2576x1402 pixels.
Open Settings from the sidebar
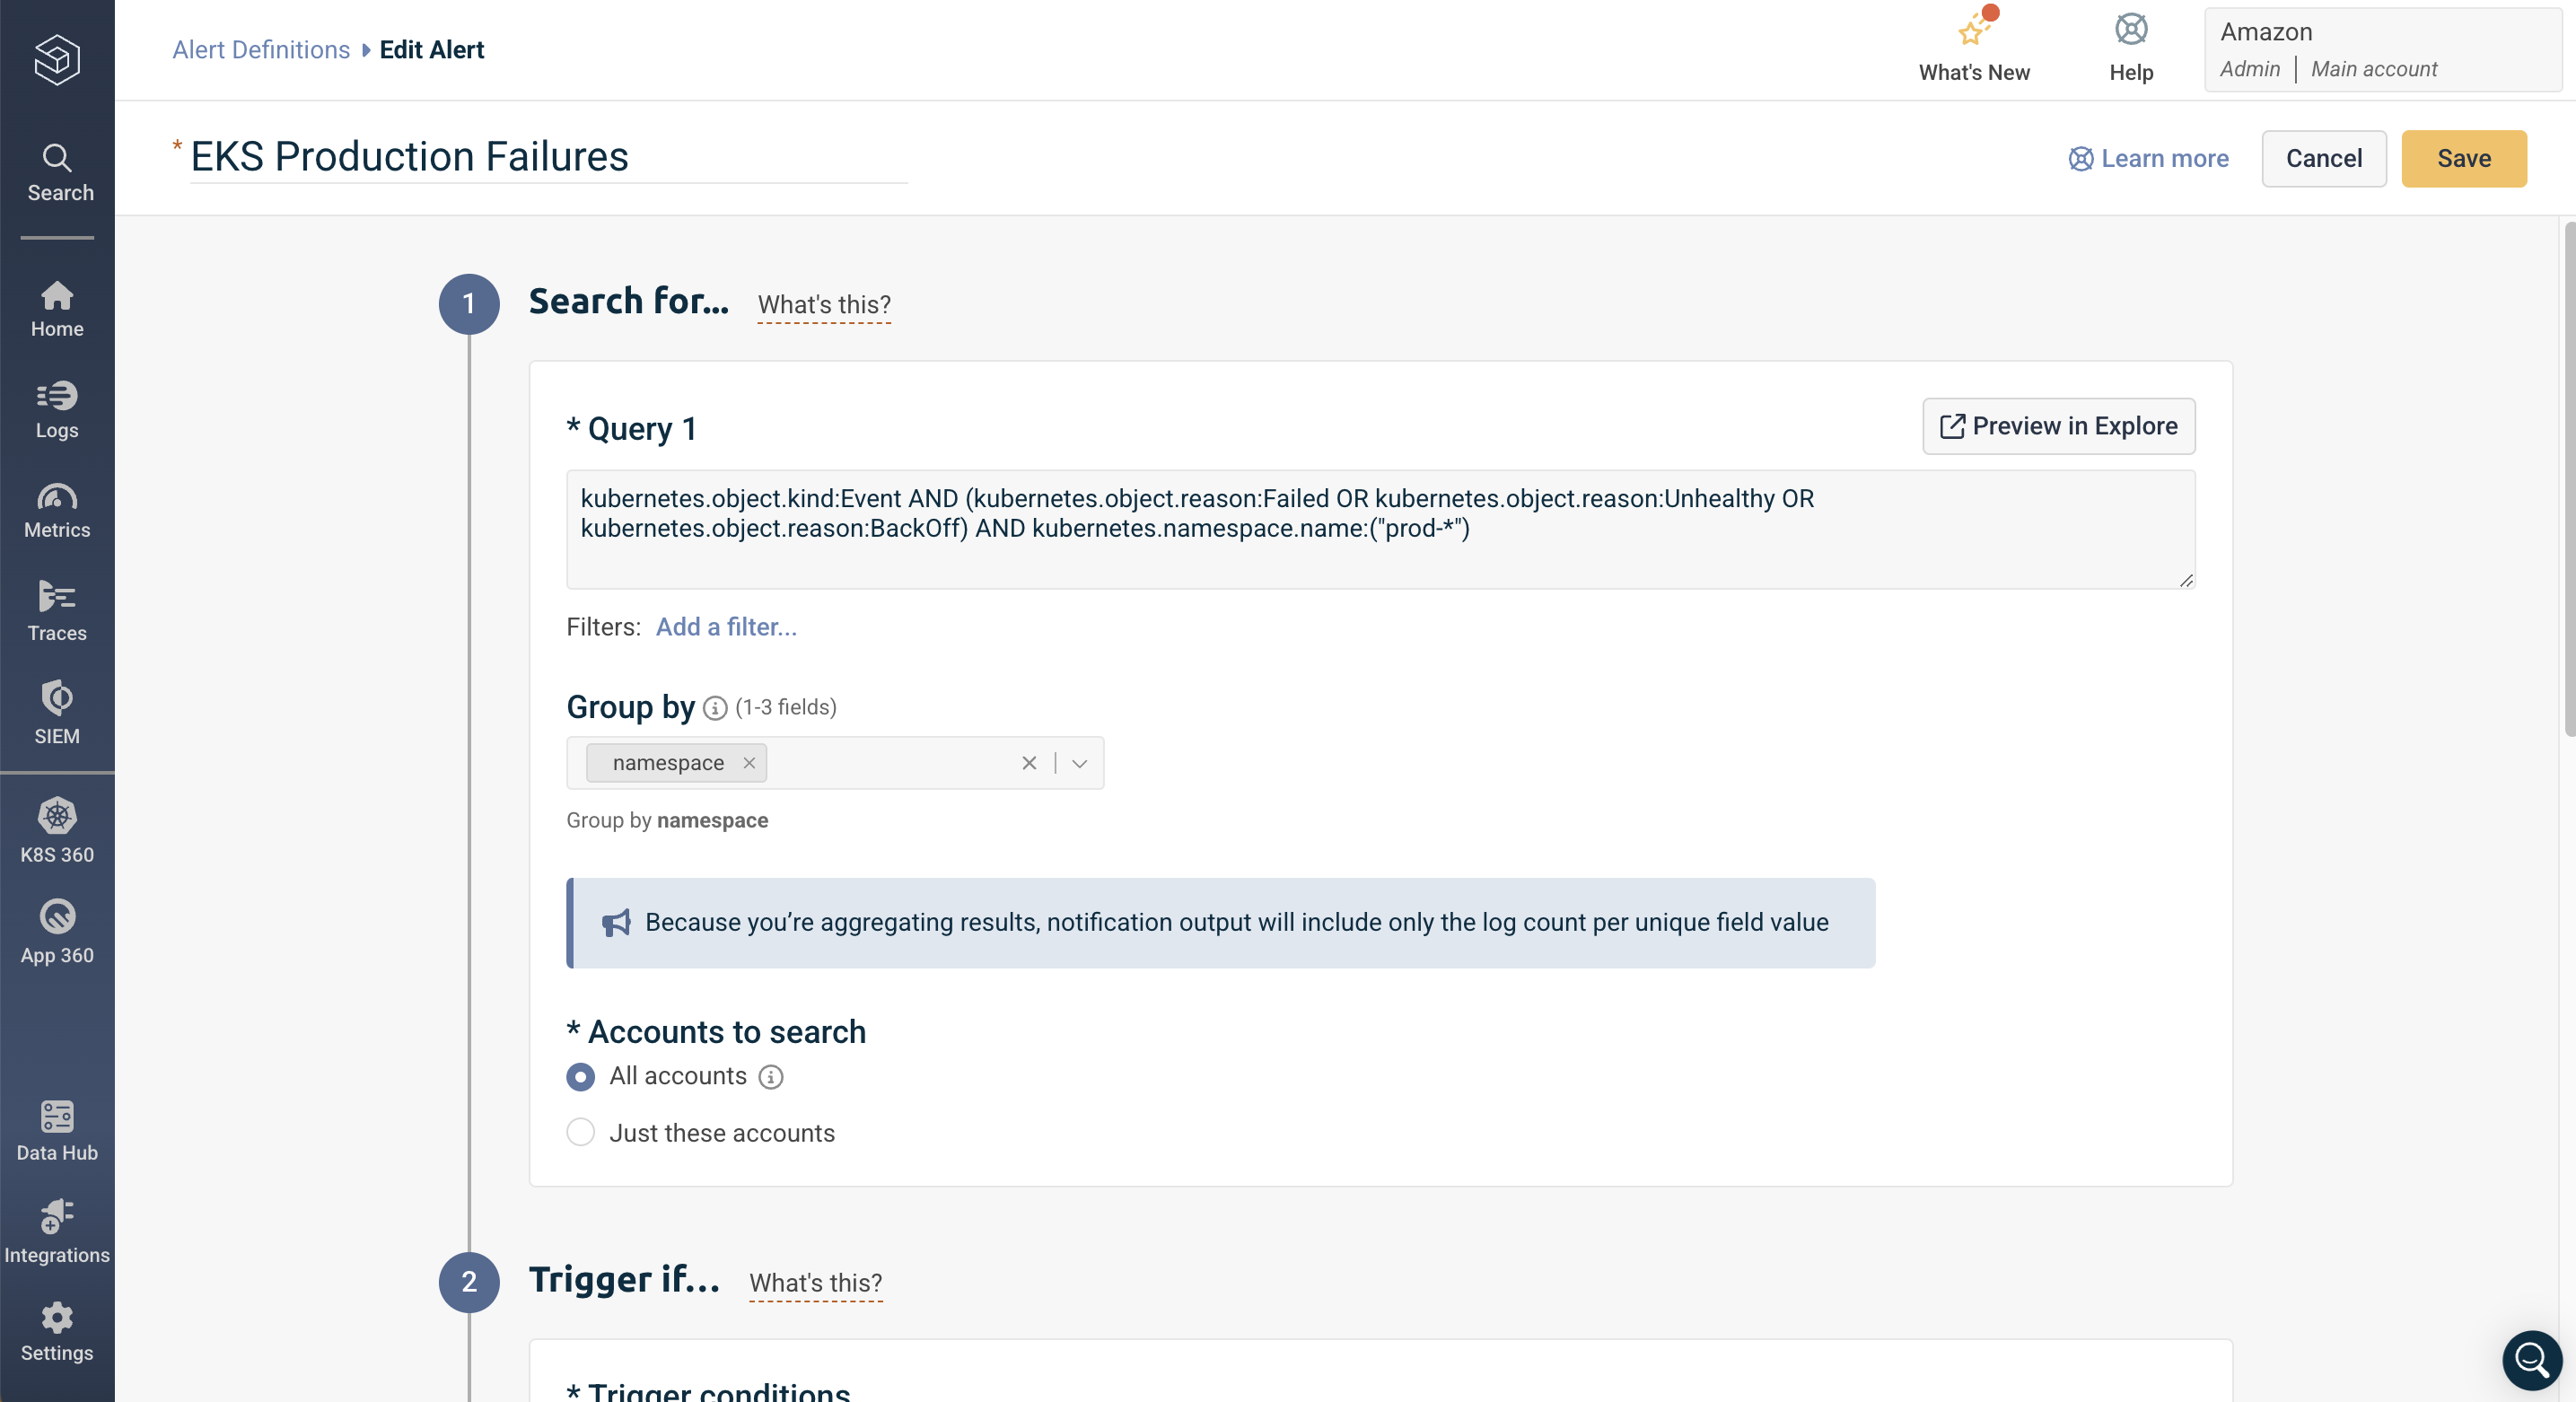click(56, 1330)
